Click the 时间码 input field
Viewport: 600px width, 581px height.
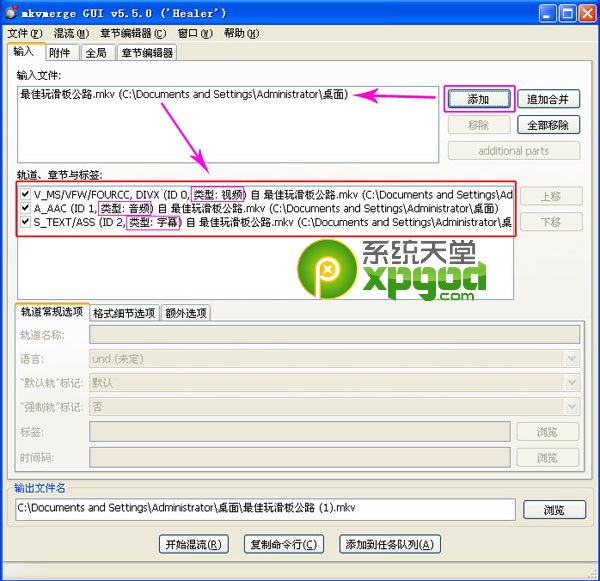(x=300, y=457)
